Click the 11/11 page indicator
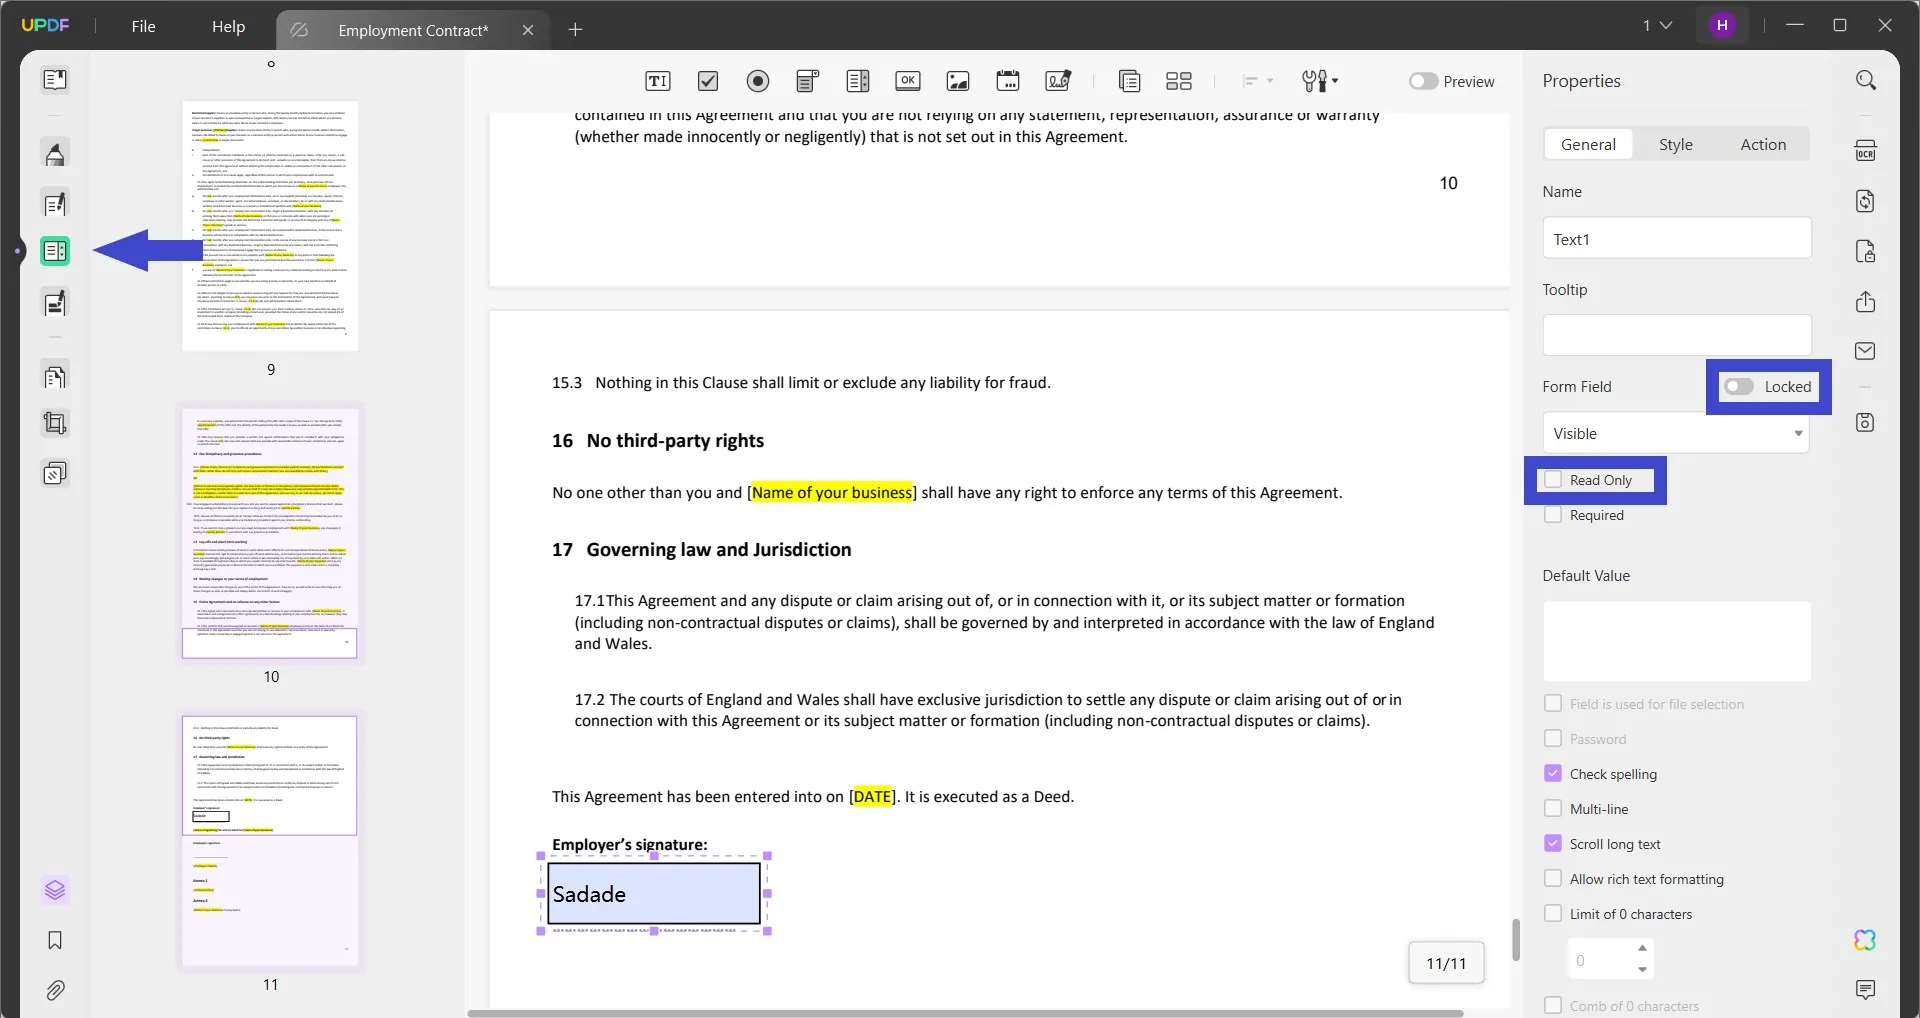The height and width of the screenshot is (1018, 1920). click(1446, 963)
